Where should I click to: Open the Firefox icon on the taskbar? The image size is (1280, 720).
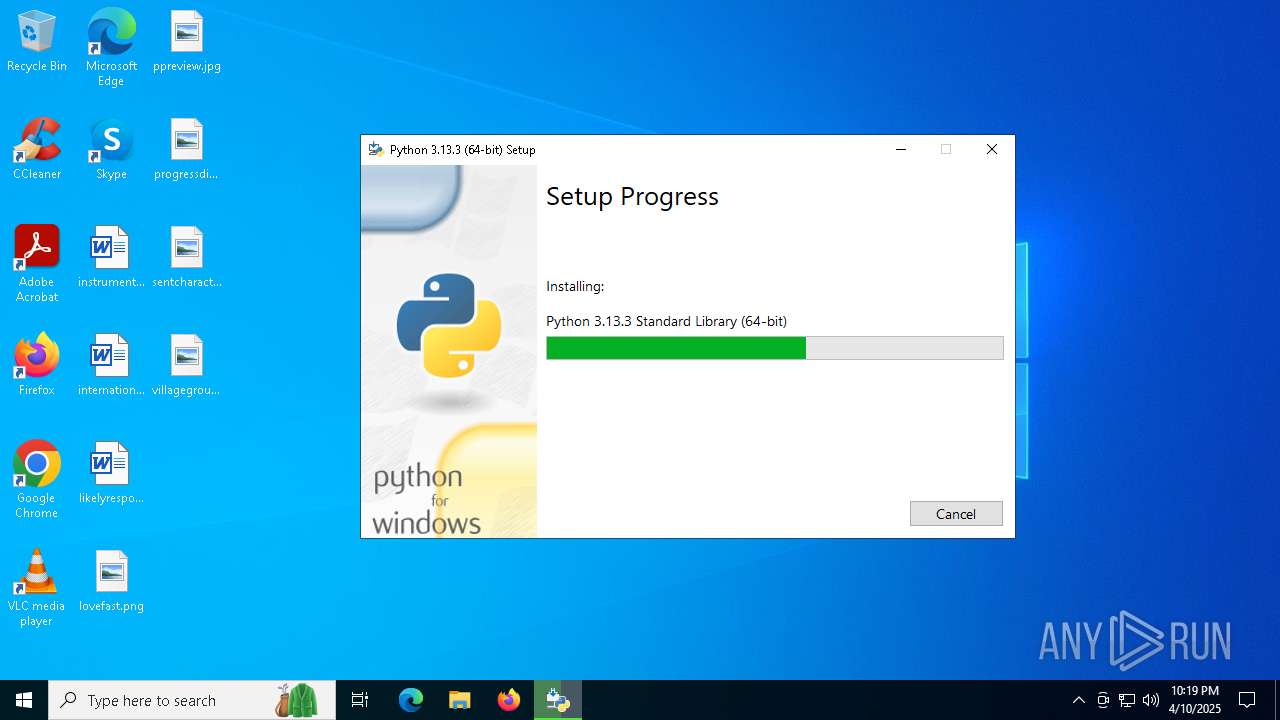pyautogui.click(x=509, y=700)
